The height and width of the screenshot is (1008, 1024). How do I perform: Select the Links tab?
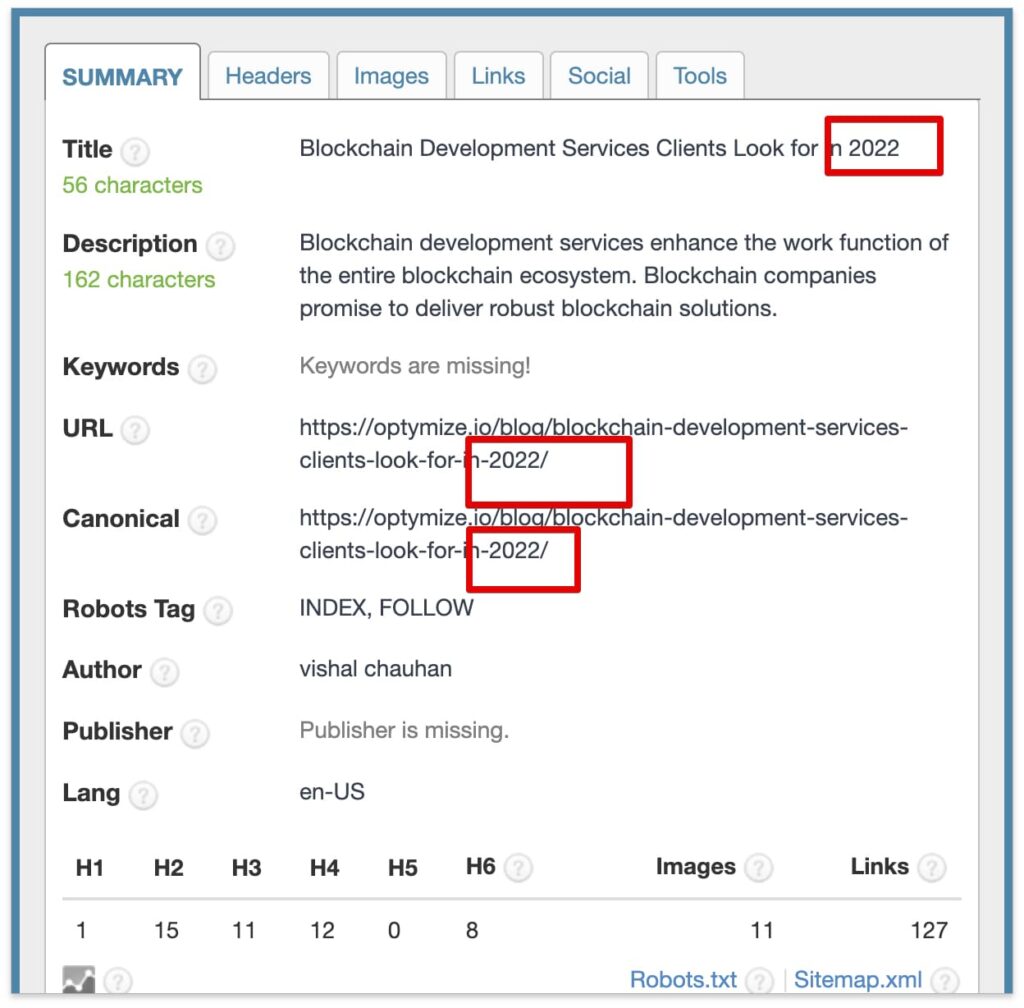click(x=498, y=77)
